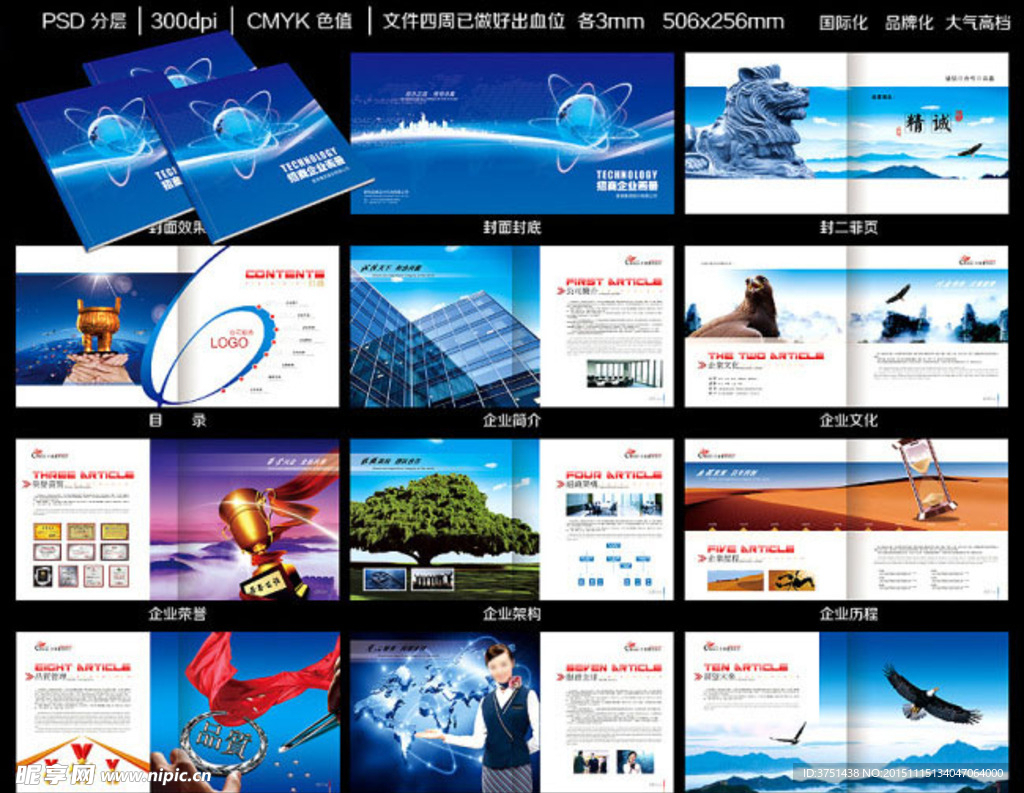Open the big tree structure spread
The image size is (1024, 793).
click(x=511, y=520)
